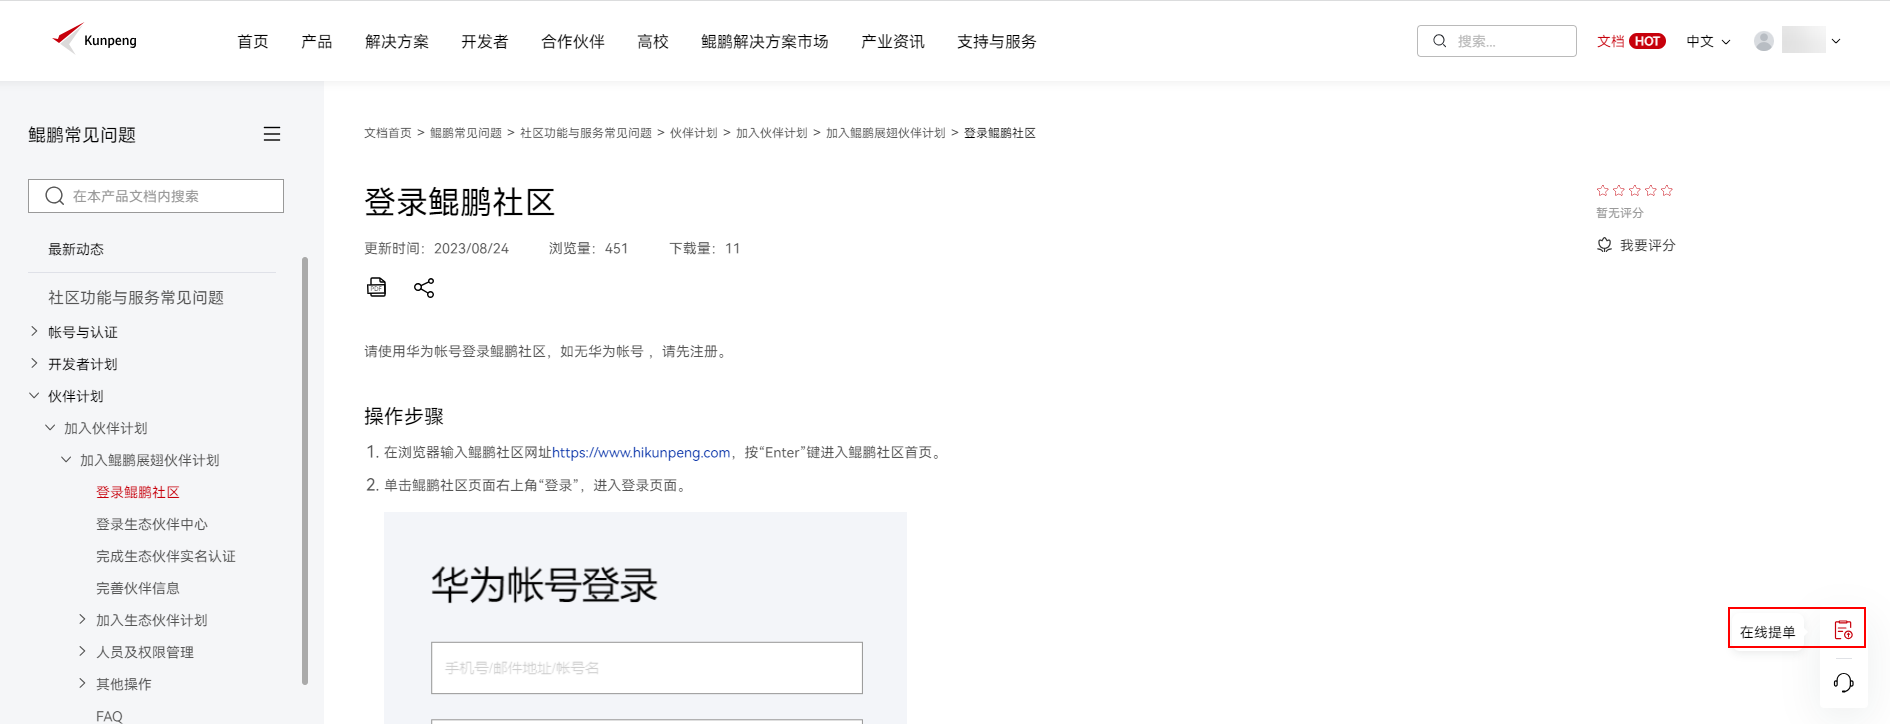Click the 社区功能与服务常见问题 sidebar heading
The image size is (1890, 724).
point(136,297)
